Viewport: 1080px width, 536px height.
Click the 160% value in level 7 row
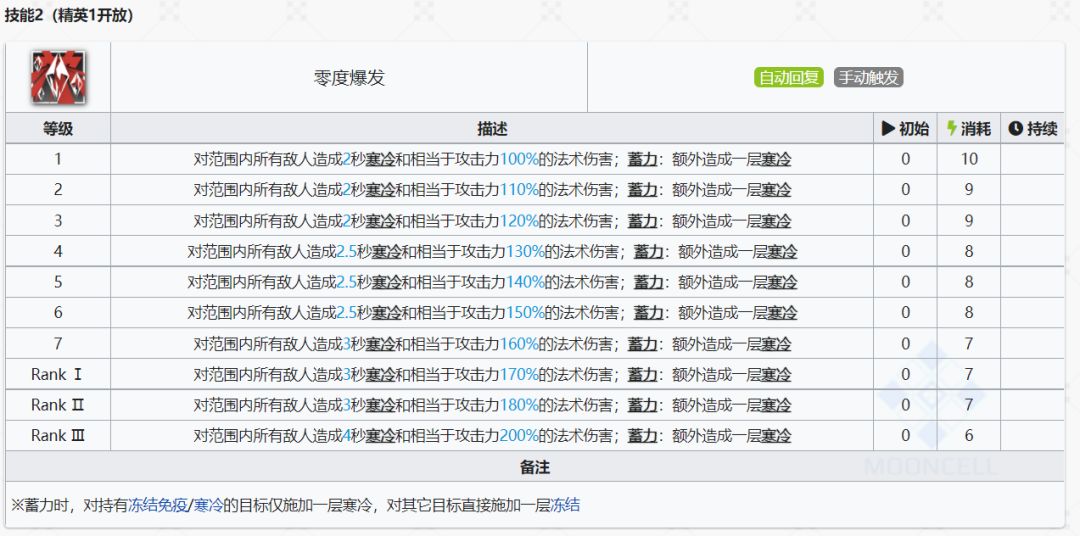(x=519, y=344)
